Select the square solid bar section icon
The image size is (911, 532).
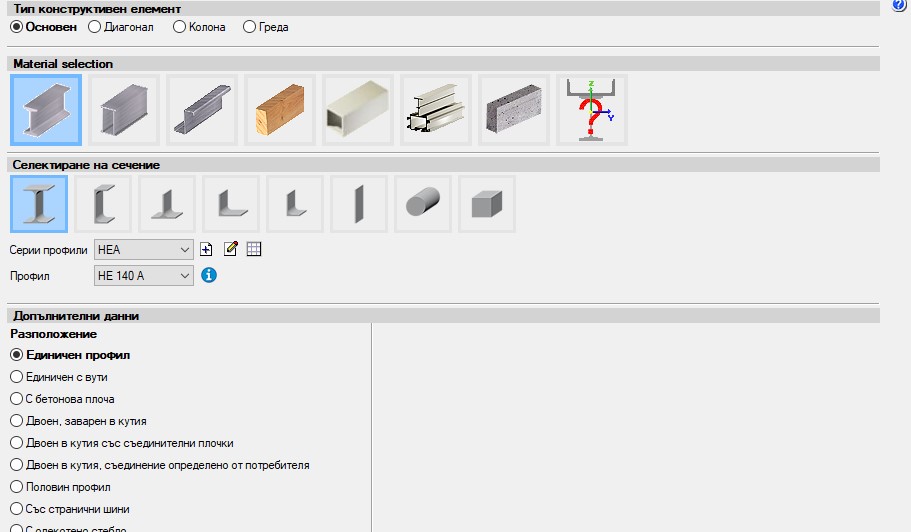coord(486,204)
